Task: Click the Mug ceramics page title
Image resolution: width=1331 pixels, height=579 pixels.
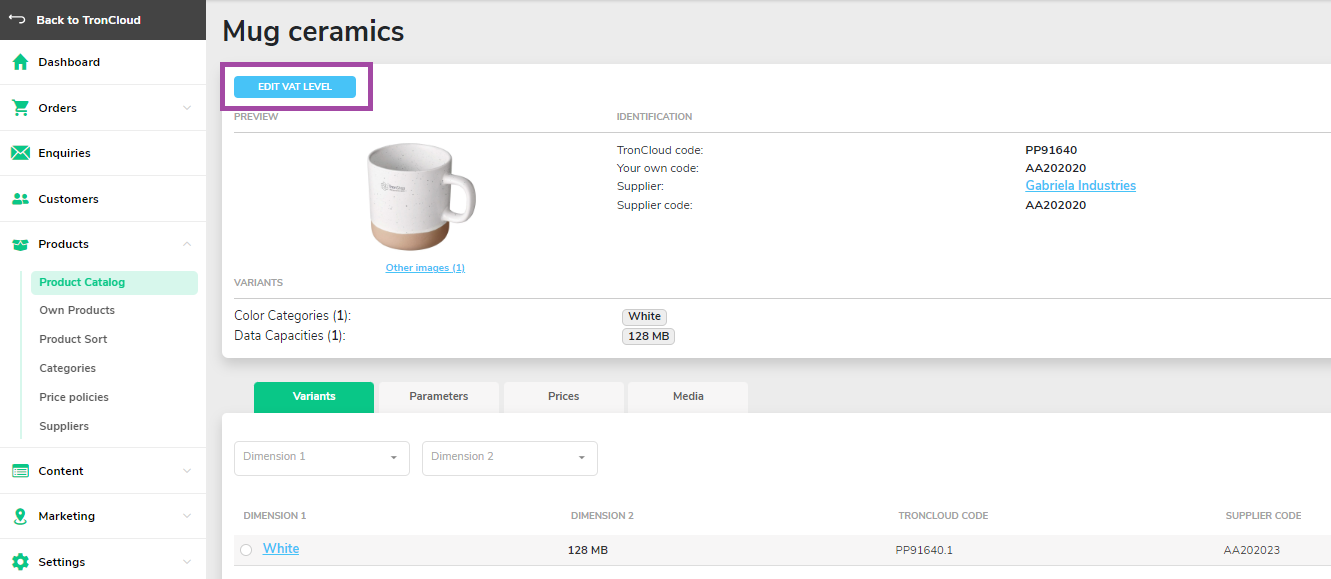Action: [x=313, y=32]
